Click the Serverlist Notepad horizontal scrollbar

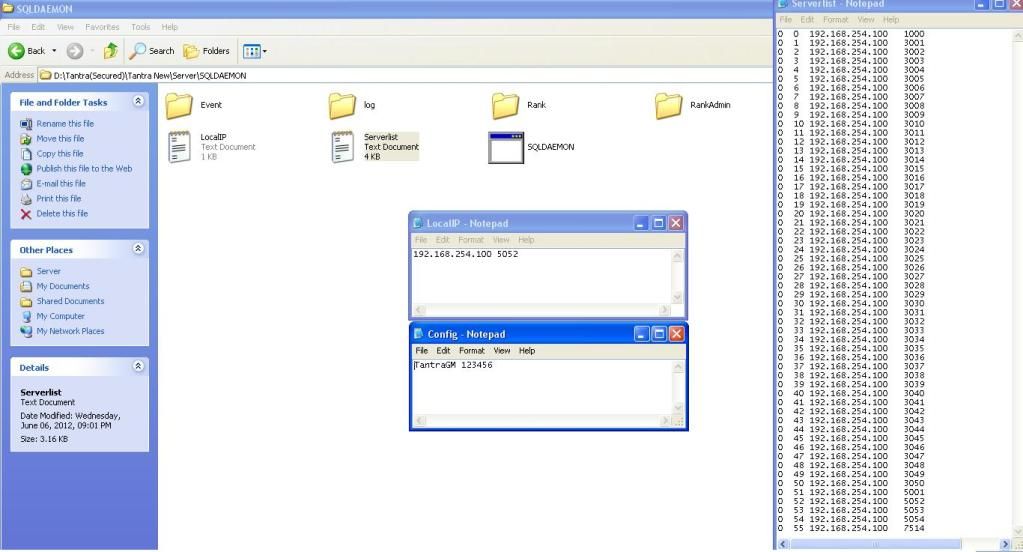click(x=890, y=544)
